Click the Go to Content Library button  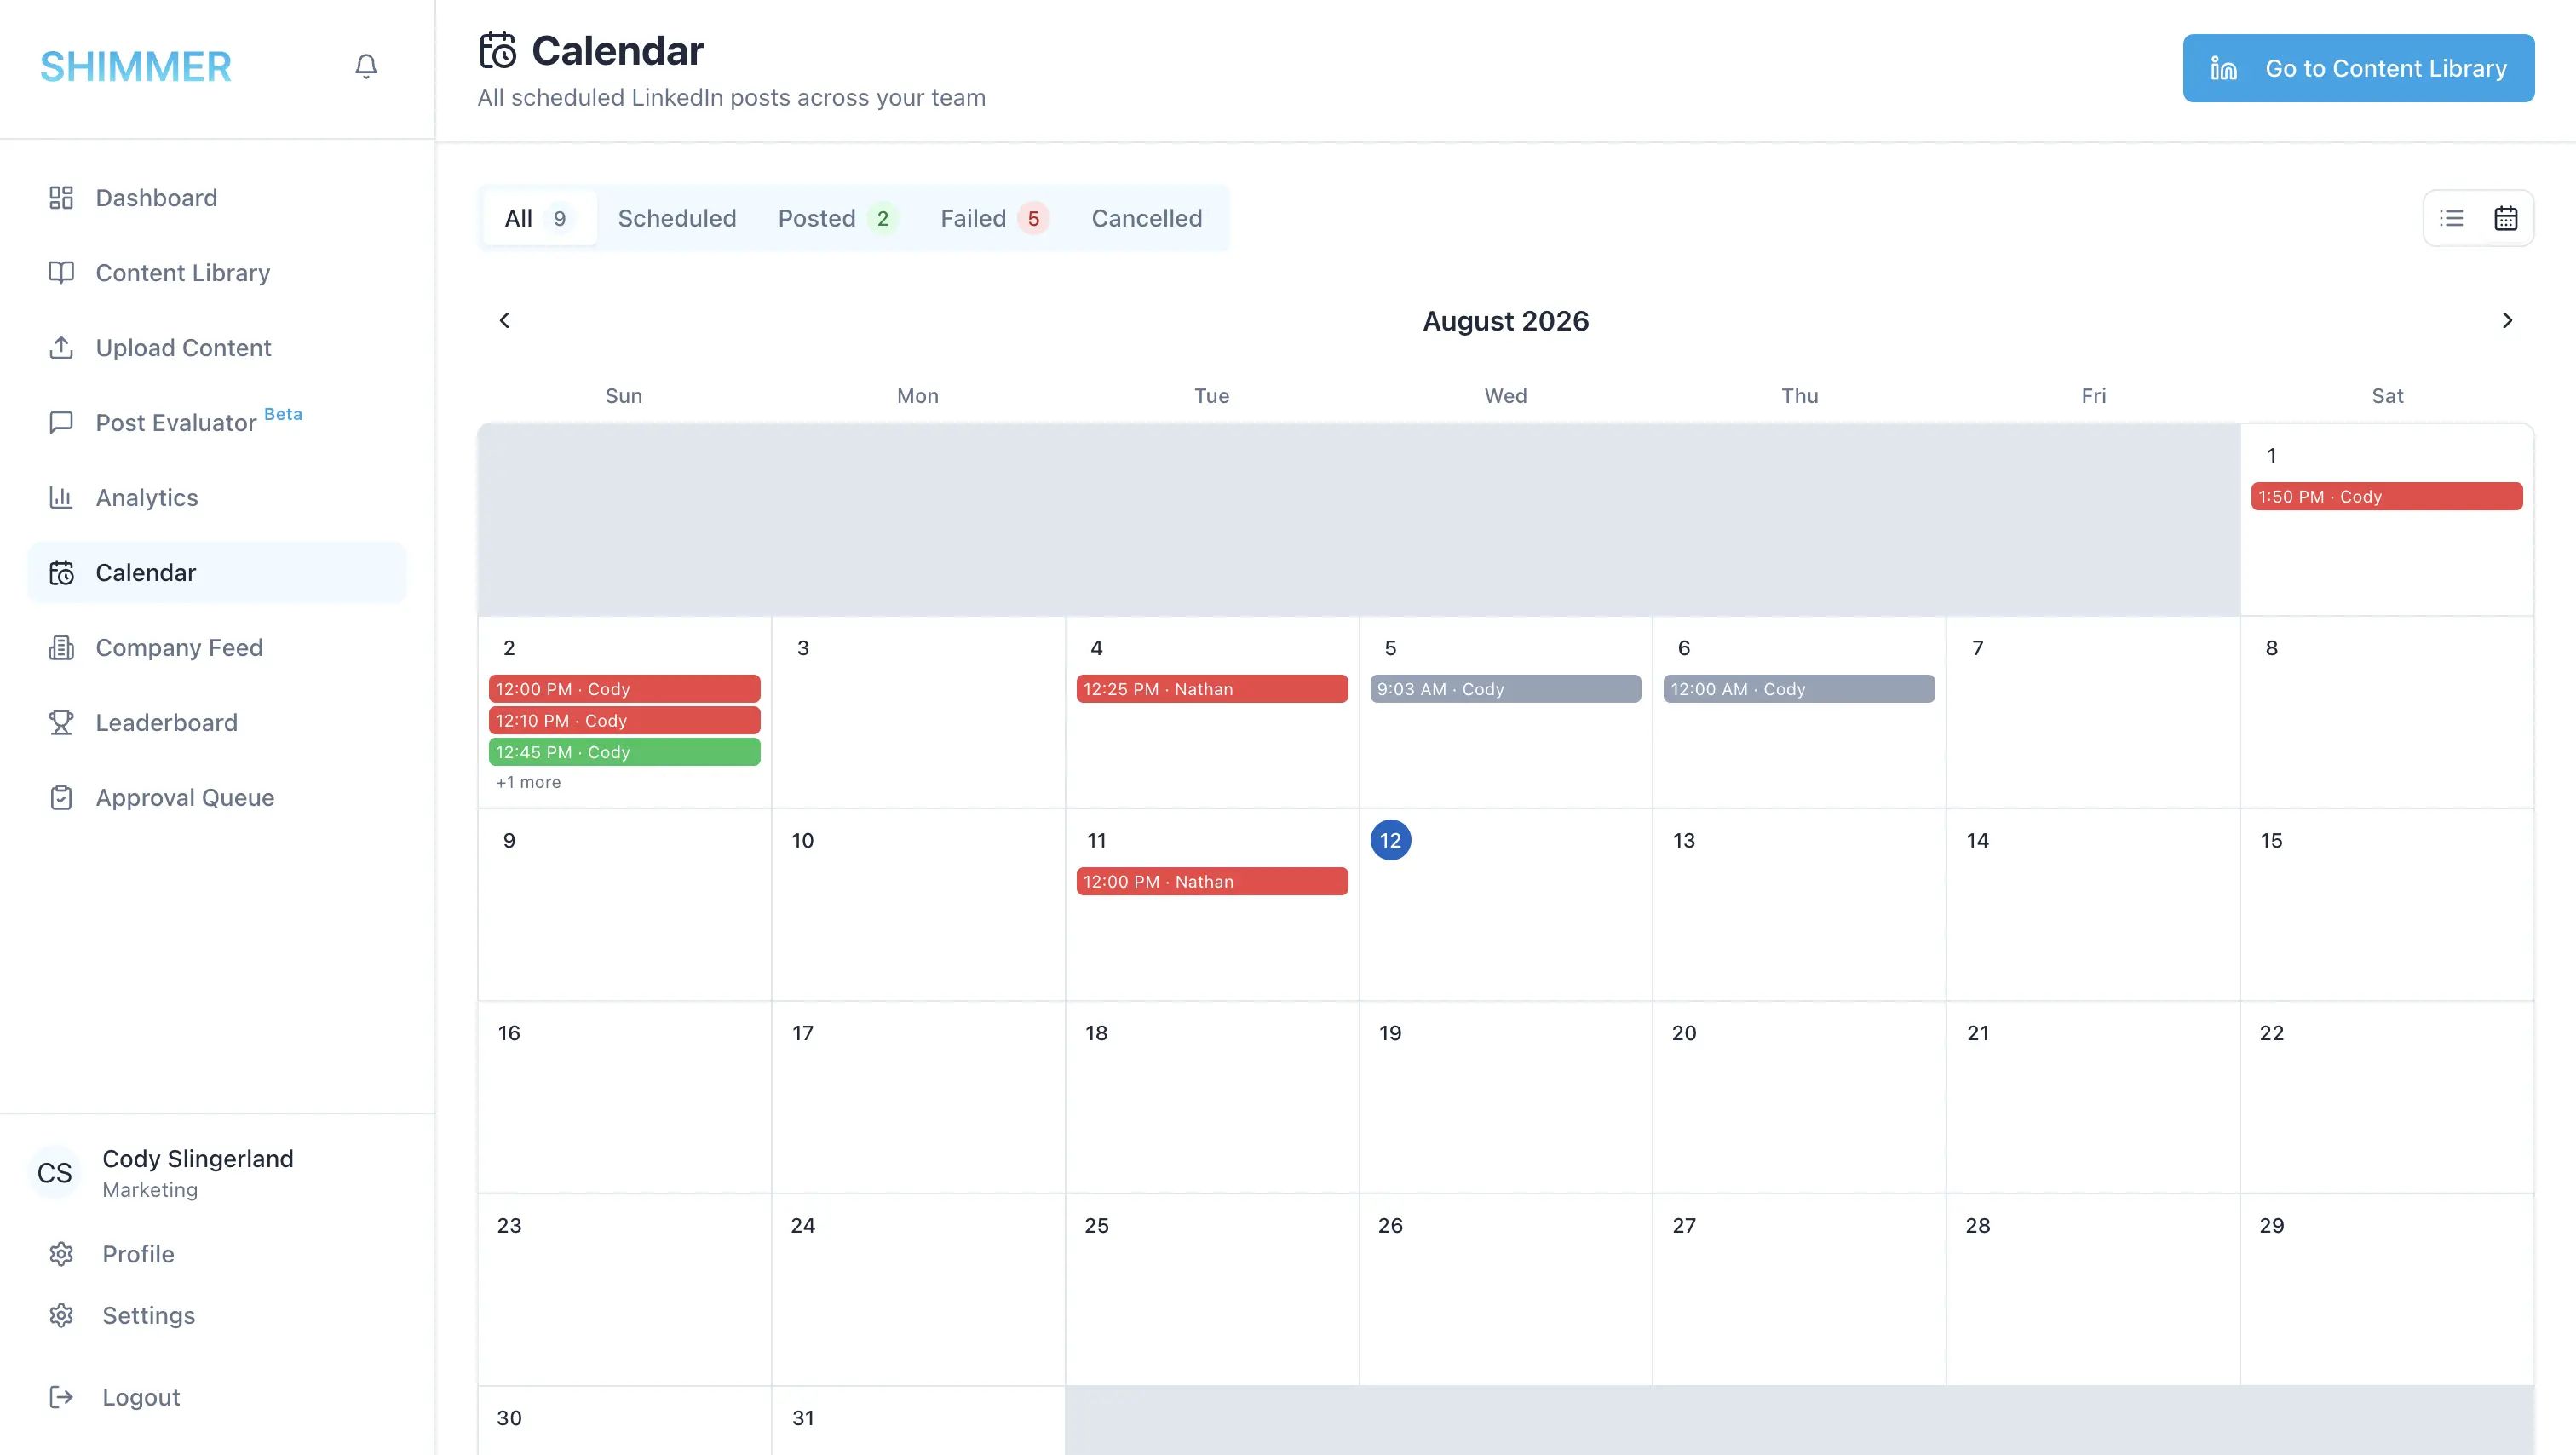[2358, 68]
